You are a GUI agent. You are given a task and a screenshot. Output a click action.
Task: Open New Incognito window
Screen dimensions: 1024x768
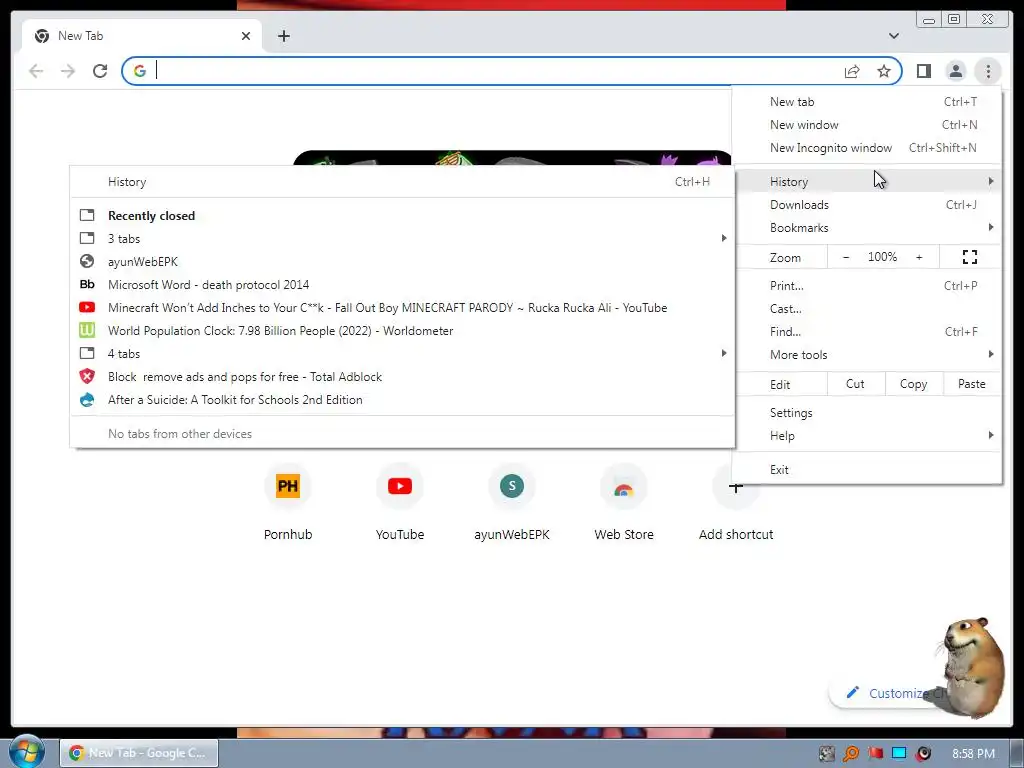click(869, 148)
